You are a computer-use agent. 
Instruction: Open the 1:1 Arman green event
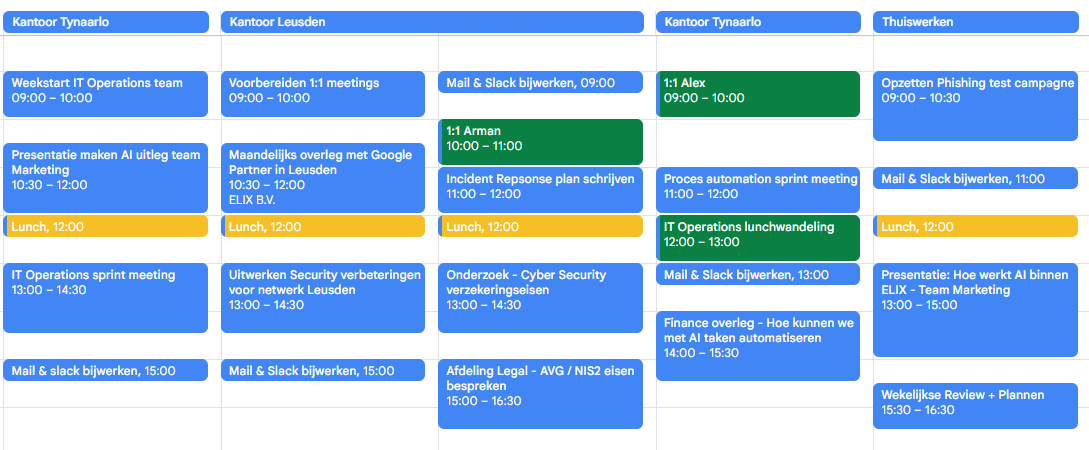(540, 142)
